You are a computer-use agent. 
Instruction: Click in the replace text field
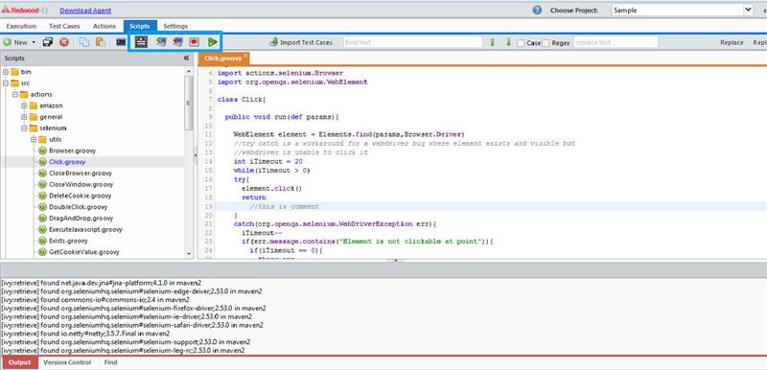point(615,43)
